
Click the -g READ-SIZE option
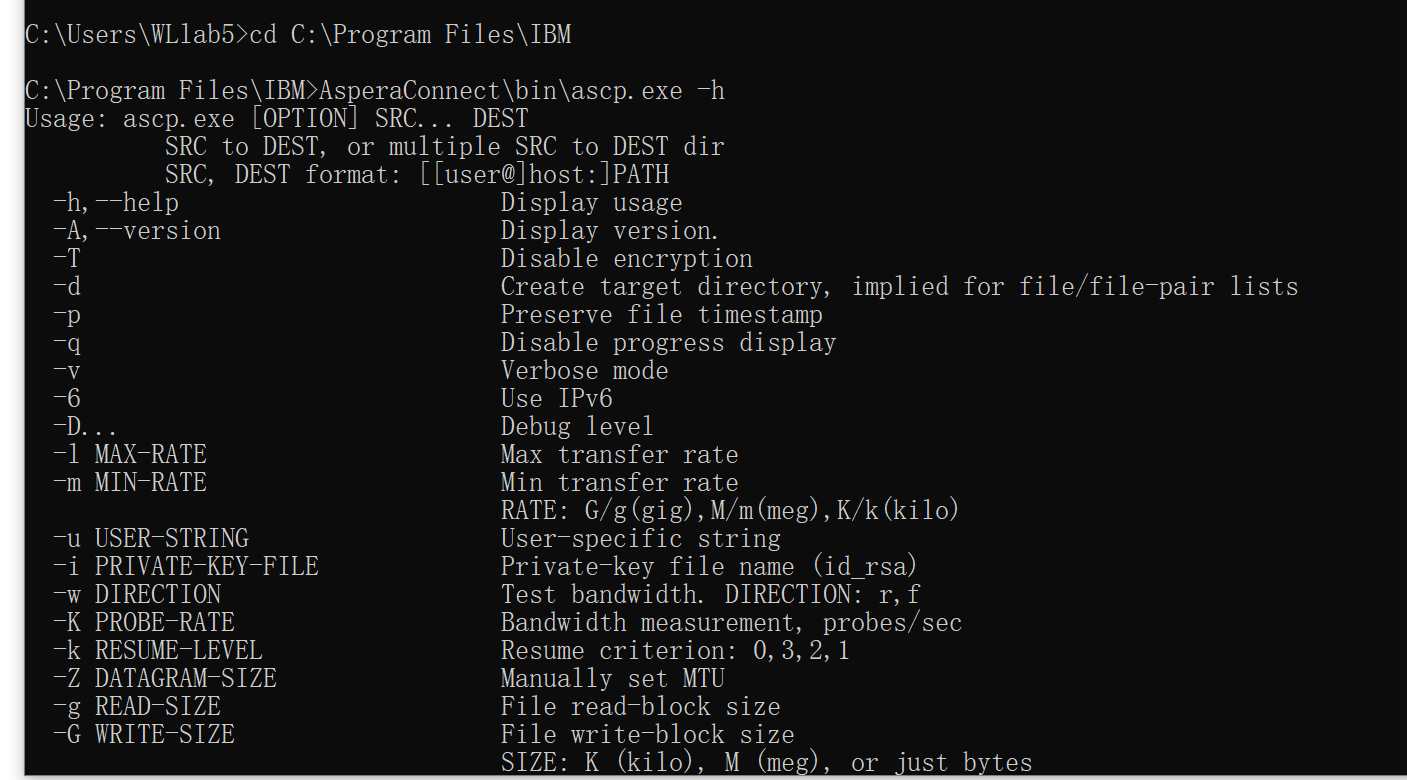coord(137,707)
